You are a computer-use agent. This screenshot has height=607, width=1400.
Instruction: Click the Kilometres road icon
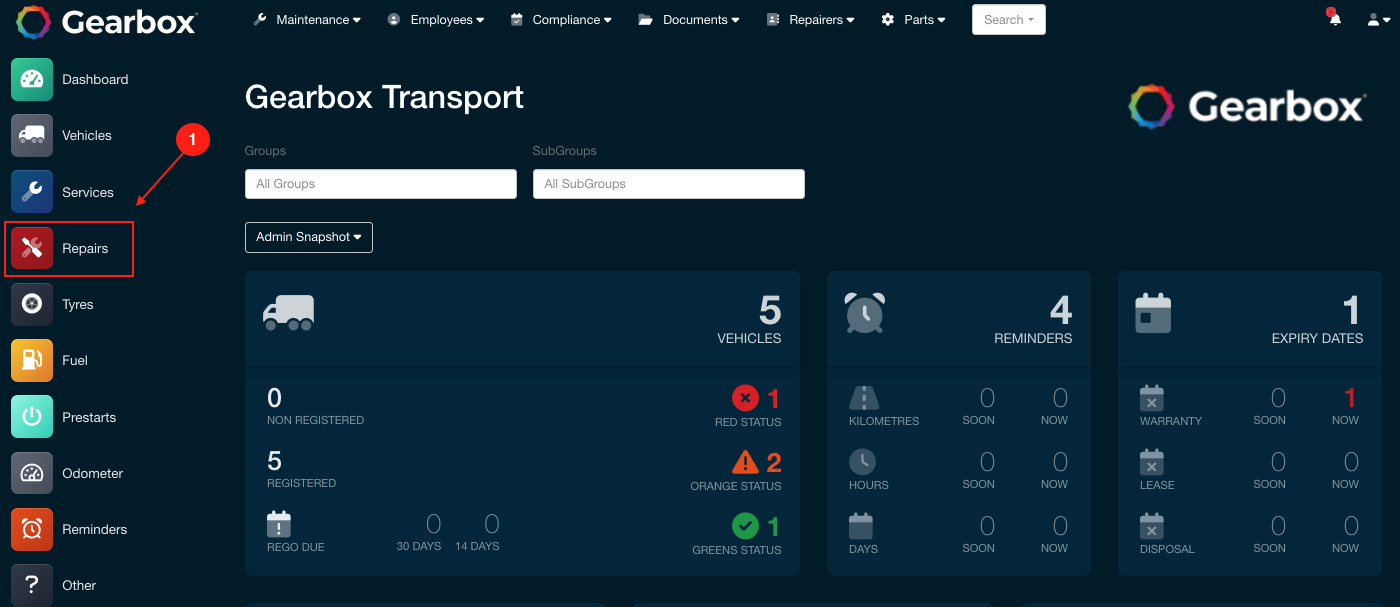863,398
